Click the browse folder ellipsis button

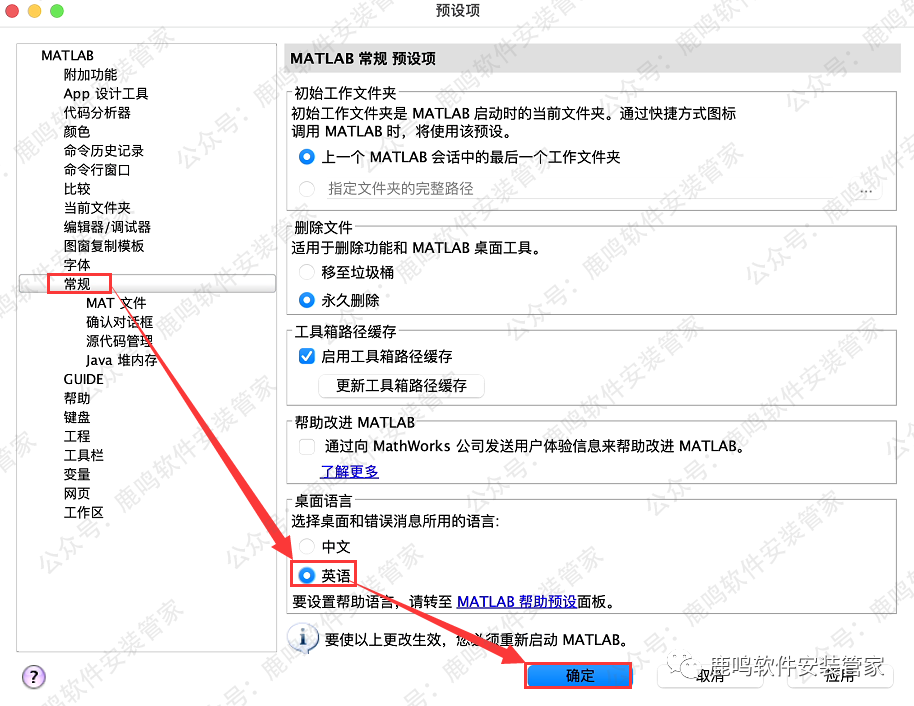pyautogui.click(x=866, y=188)
